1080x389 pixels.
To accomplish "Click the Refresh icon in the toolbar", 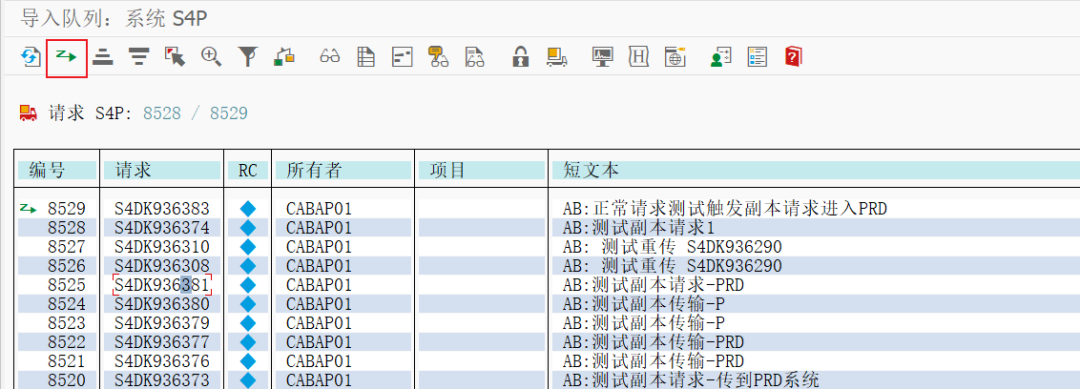I will point(30,56).
